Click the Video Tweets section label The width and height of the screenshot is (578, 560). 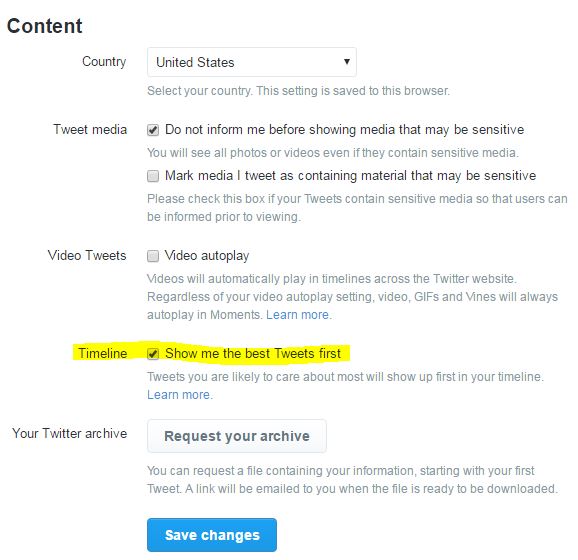[87, 255]
